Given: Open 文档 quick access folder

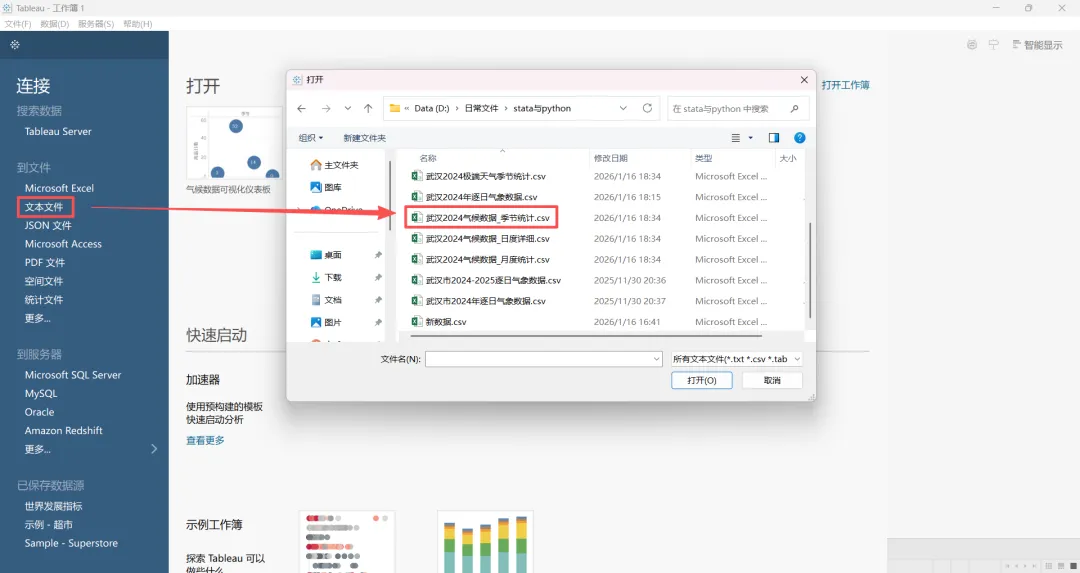Looking at the screenshot, I should click(x=326, y=300).
